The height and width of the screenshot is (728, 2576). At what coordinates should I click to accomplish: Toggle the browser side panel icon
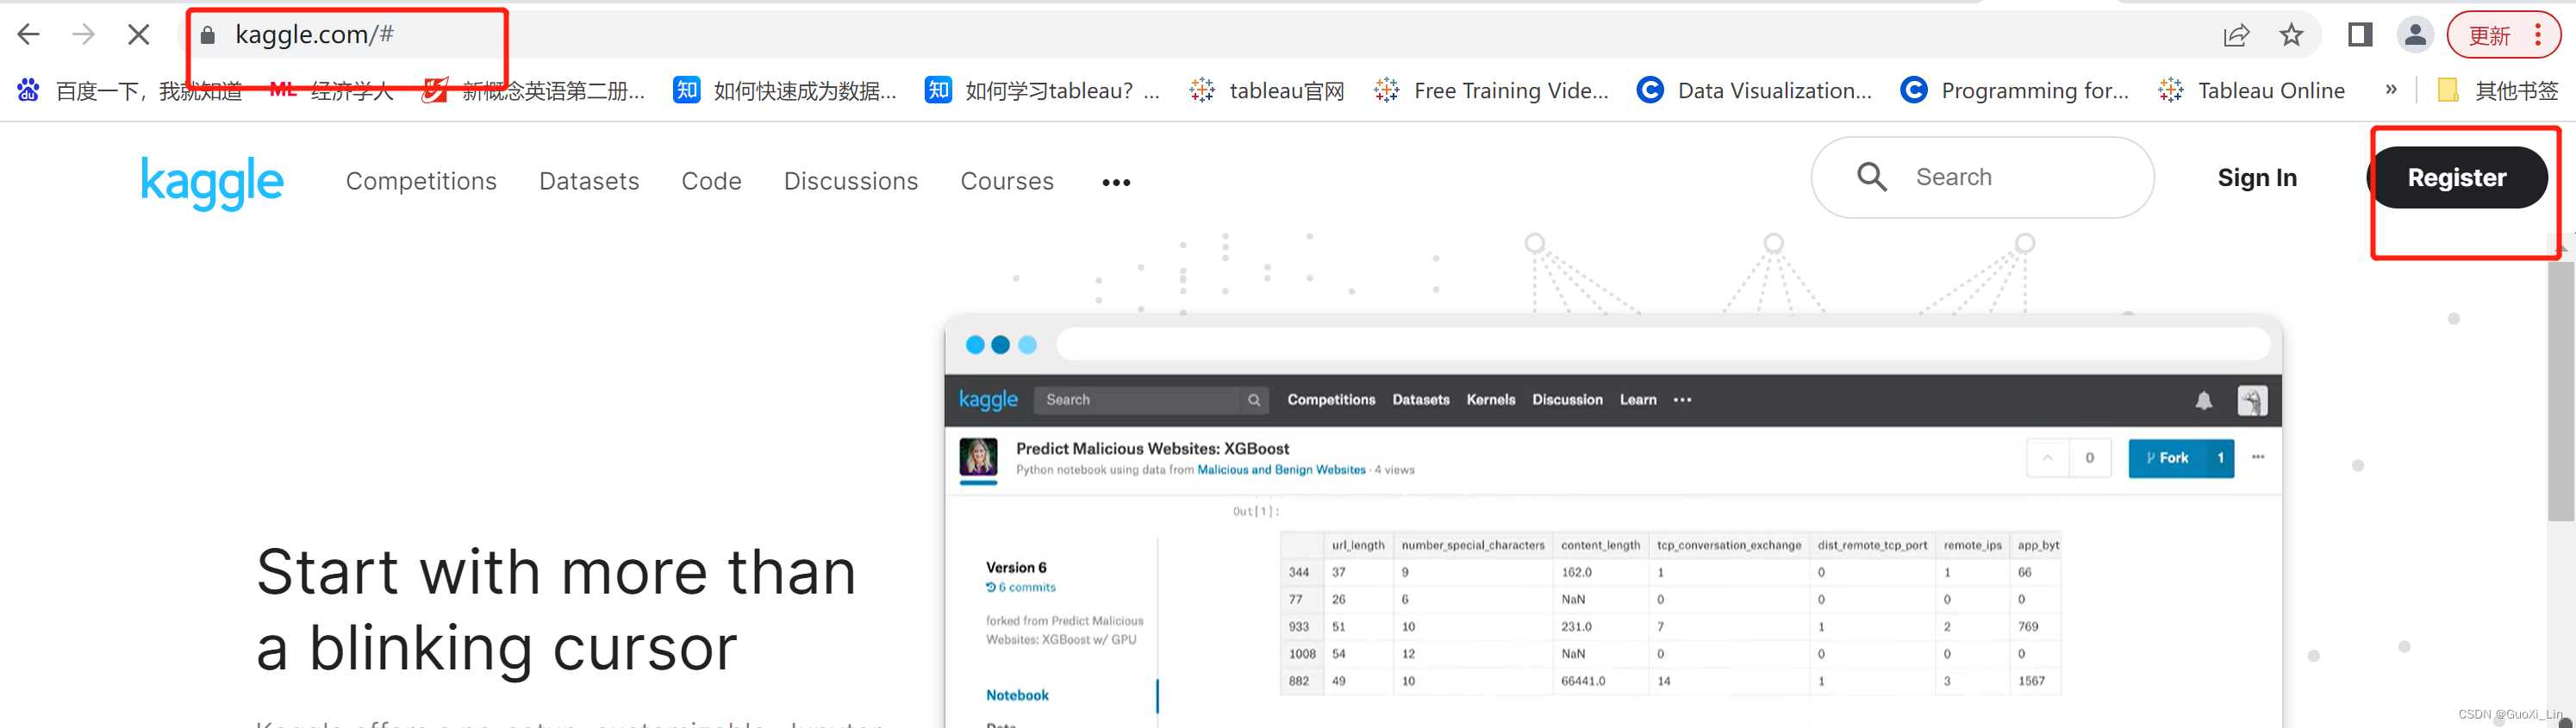(2360, 36)
